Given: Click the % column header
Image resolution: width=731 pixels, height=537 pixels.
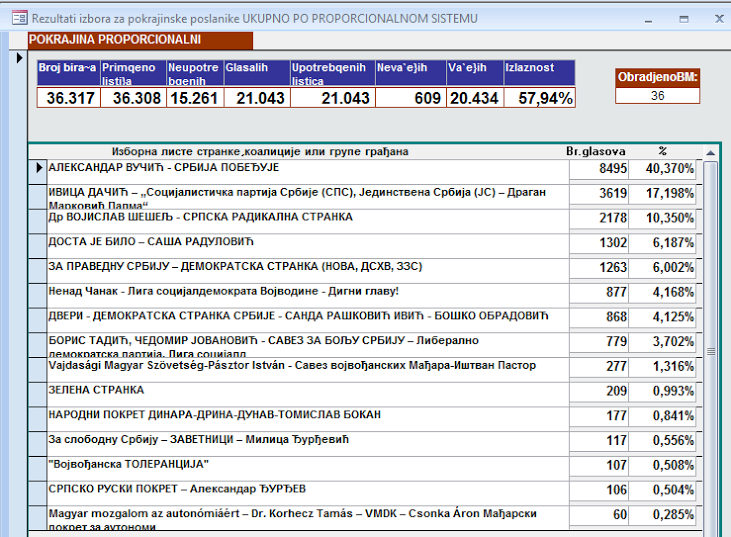Looking at the screenshot, I should point(662,151).
